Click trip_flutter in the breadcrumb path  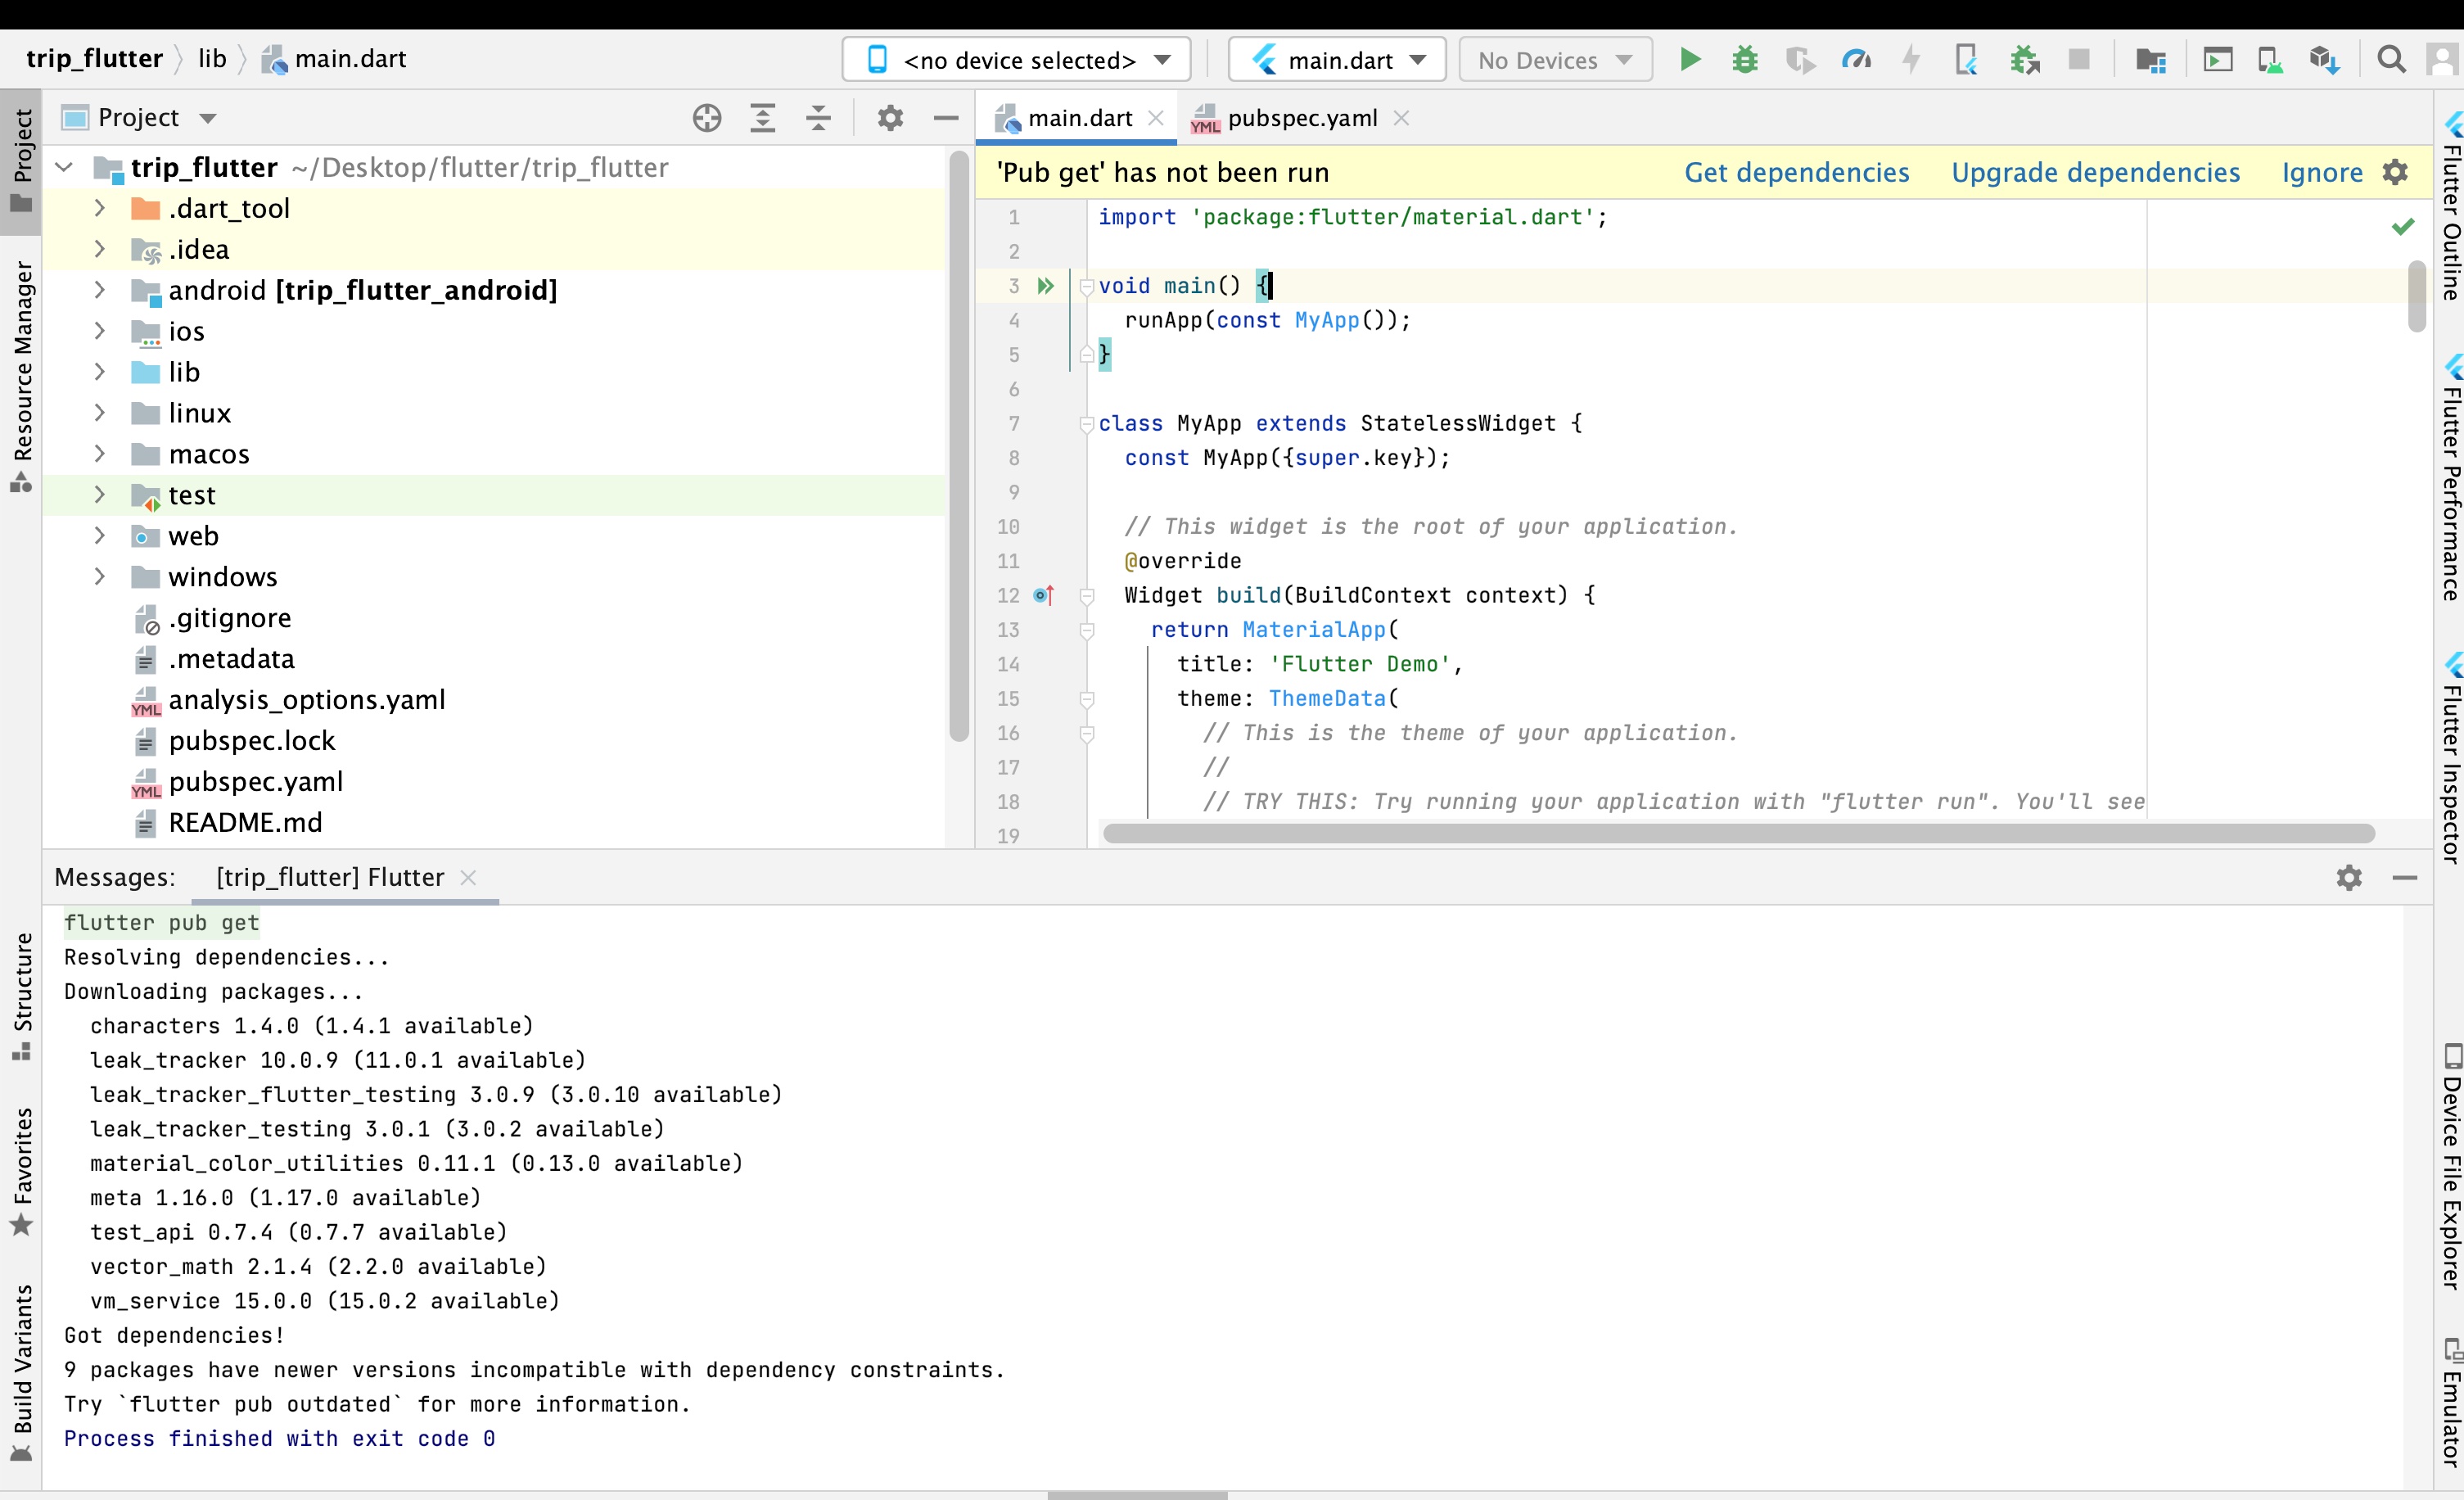(94, 59)
